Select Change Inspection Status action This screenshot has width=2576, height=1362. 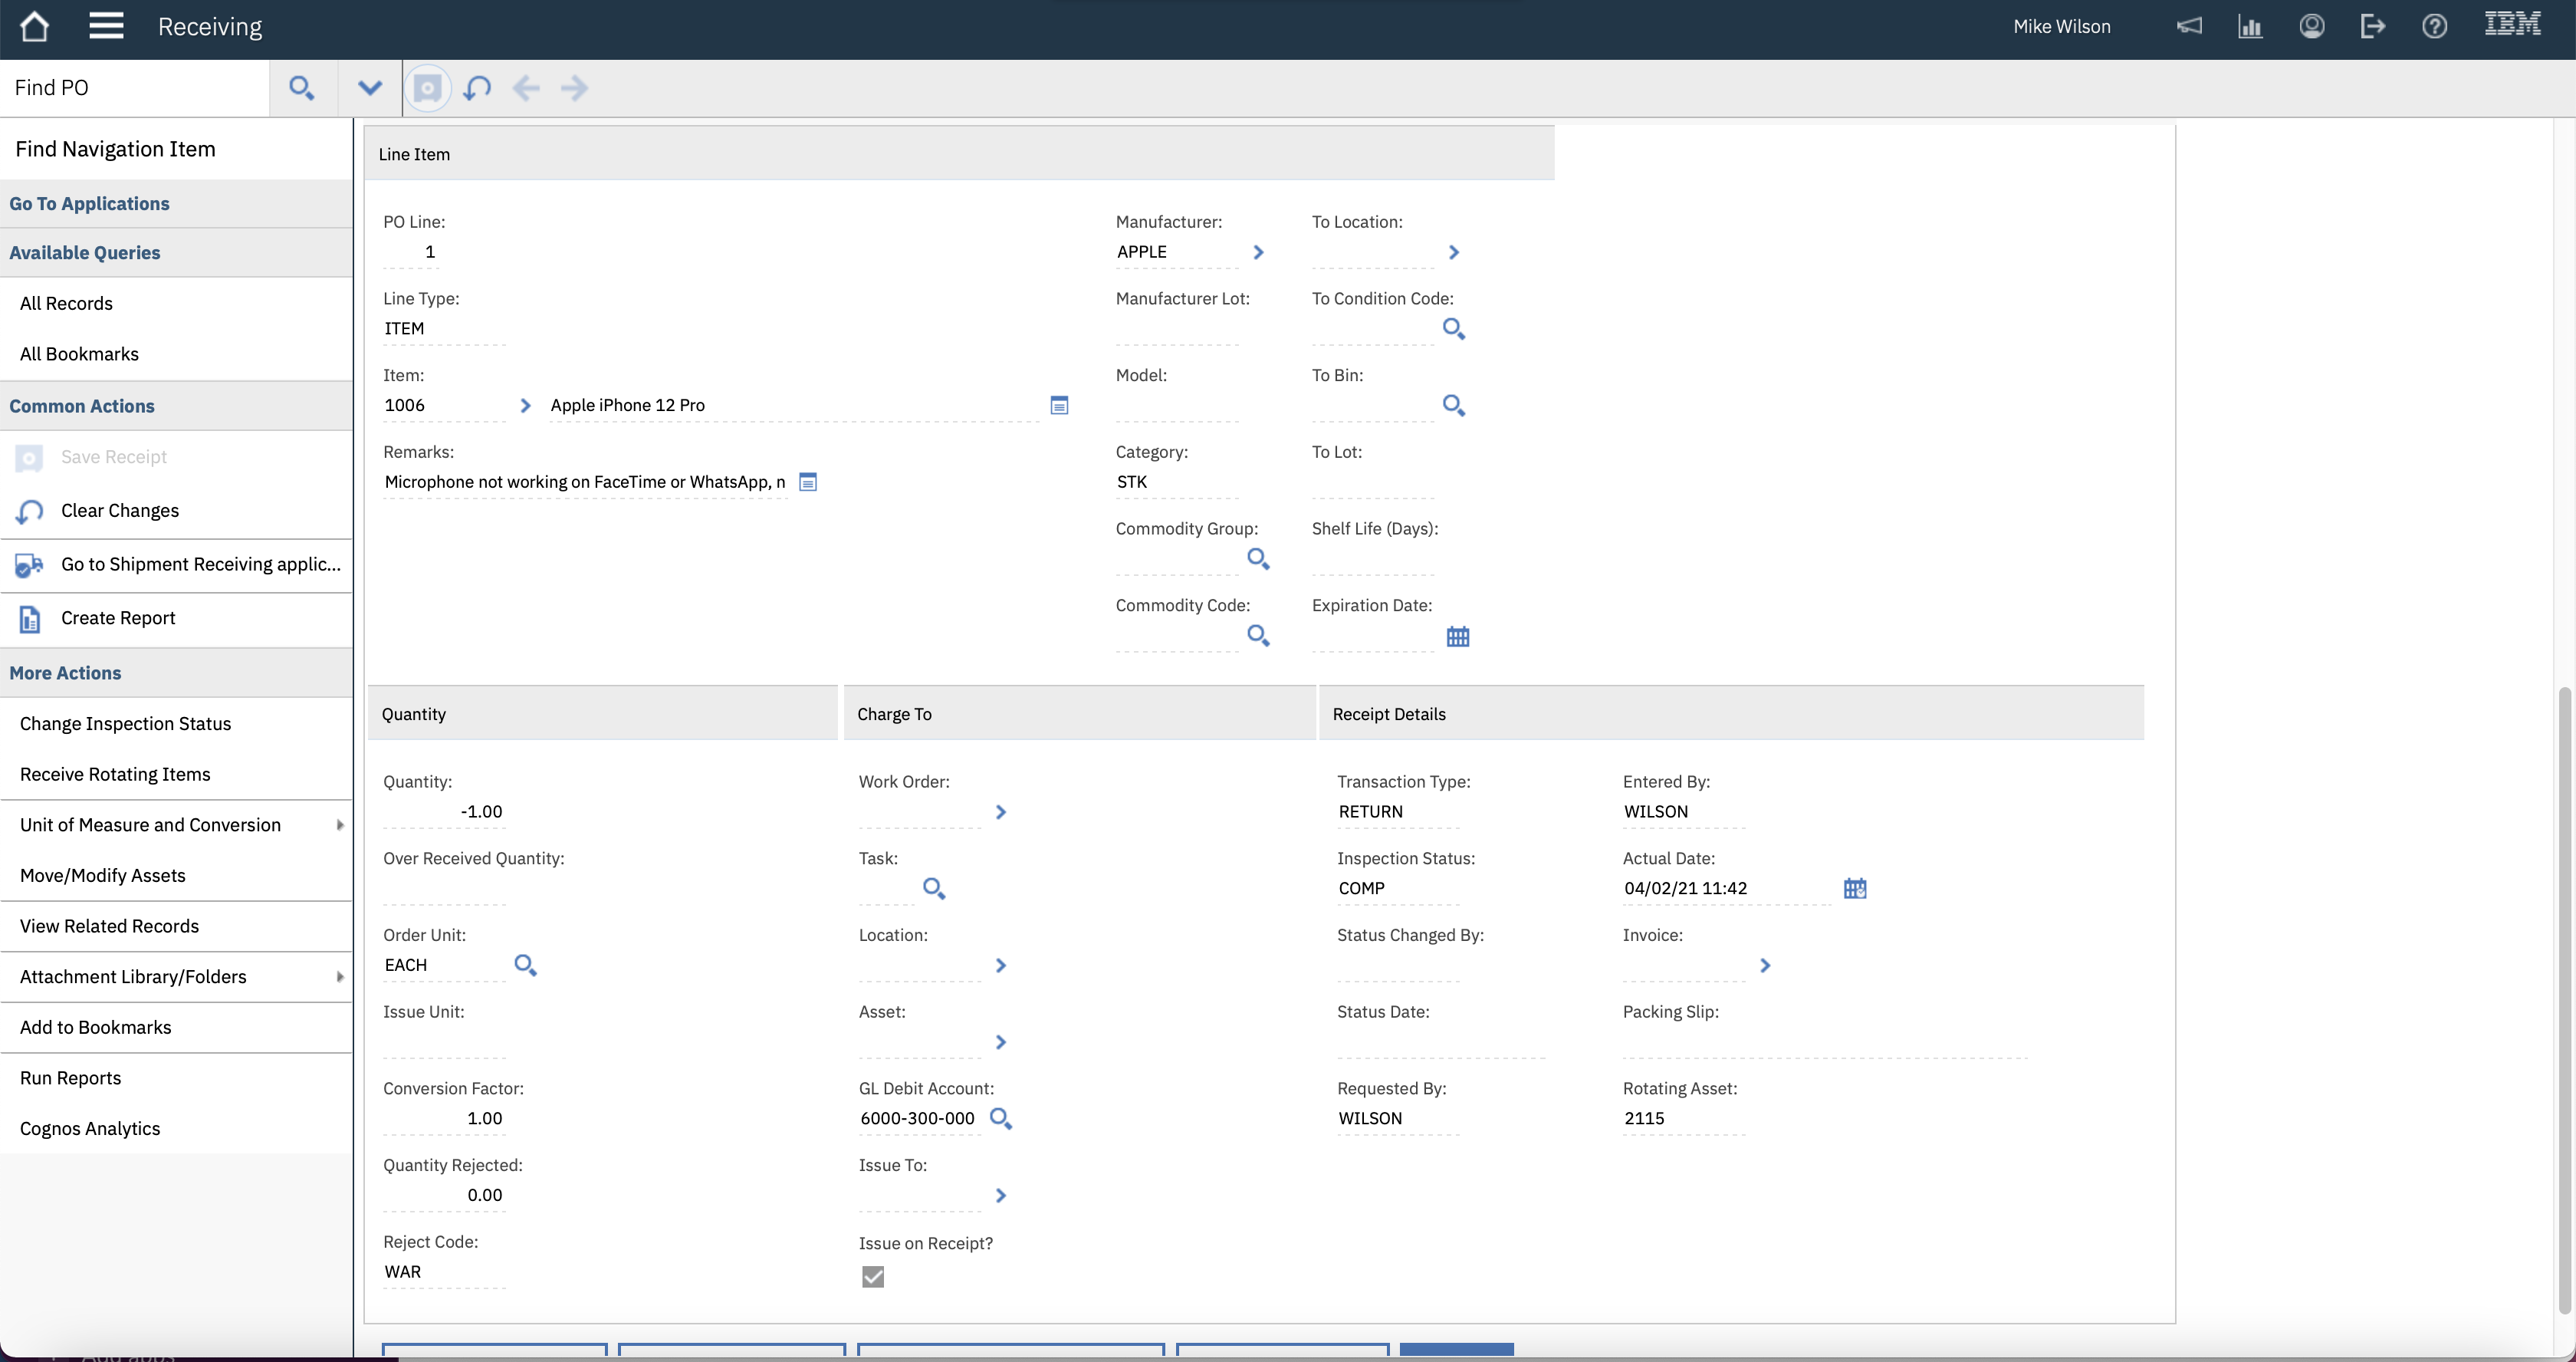(x=125, y=724)
